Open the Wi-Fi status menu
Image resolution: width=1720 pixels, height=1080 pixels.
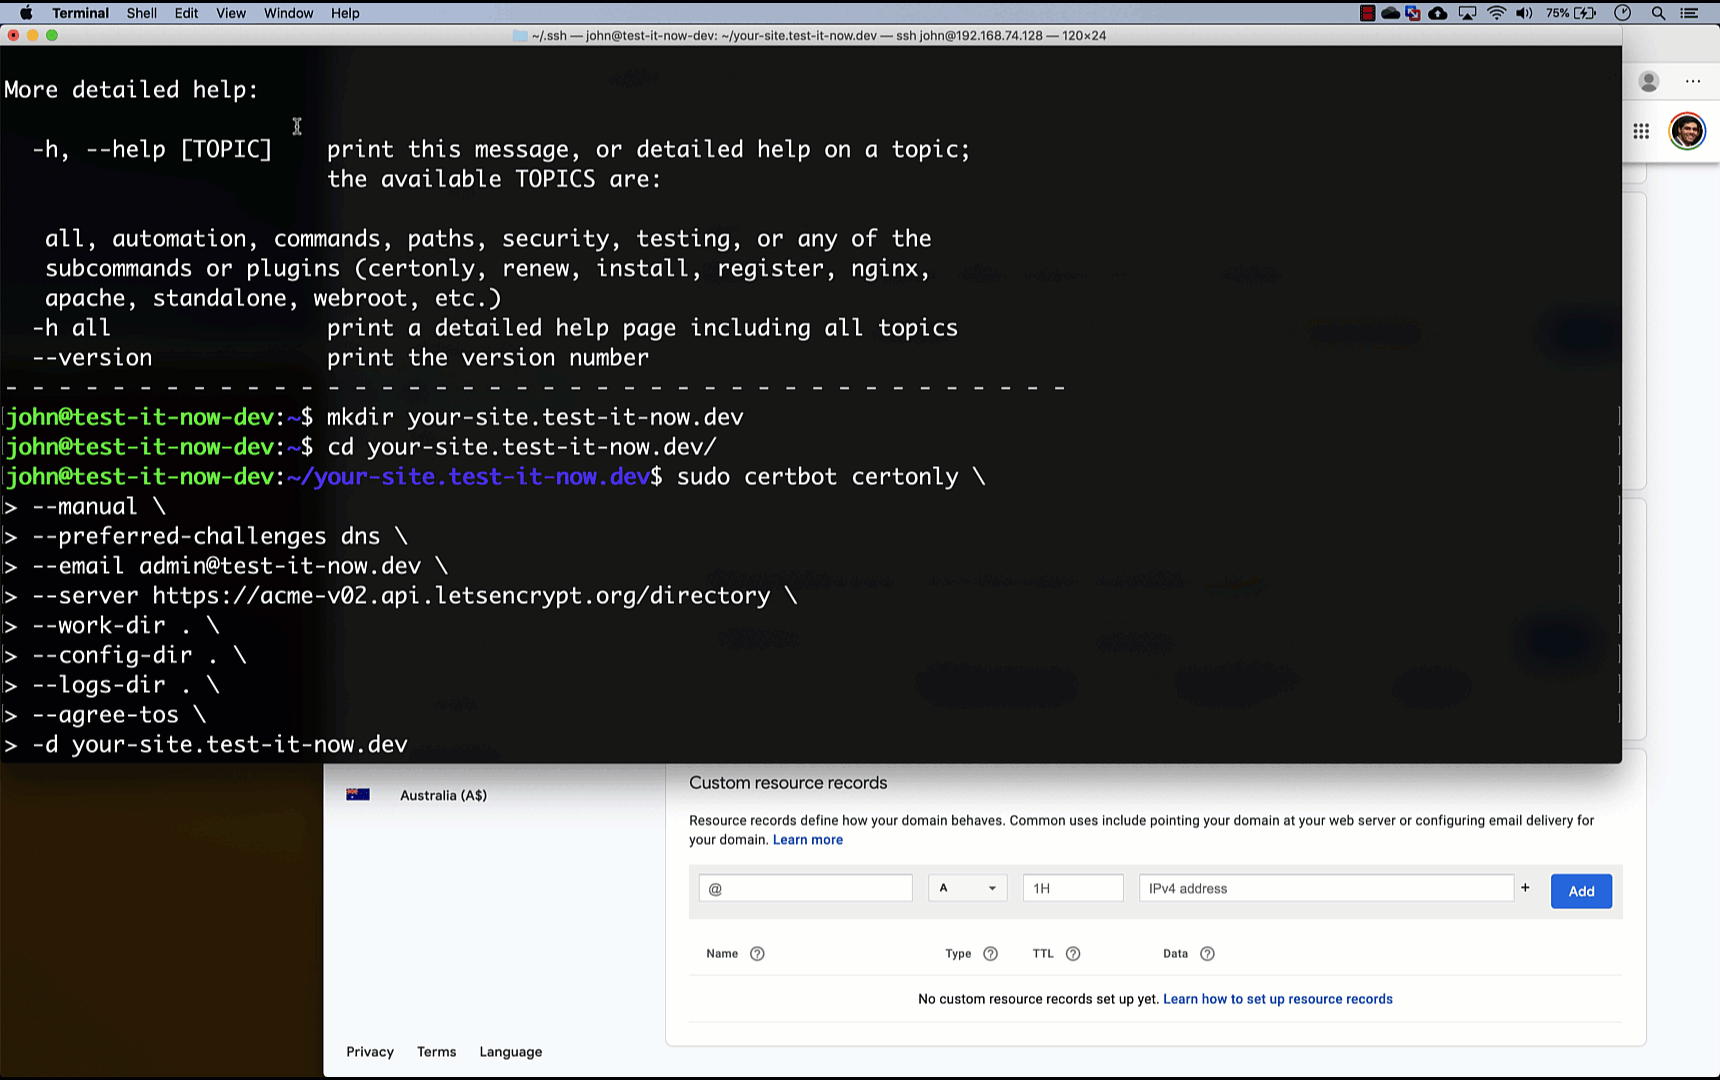coord(1496,13)
